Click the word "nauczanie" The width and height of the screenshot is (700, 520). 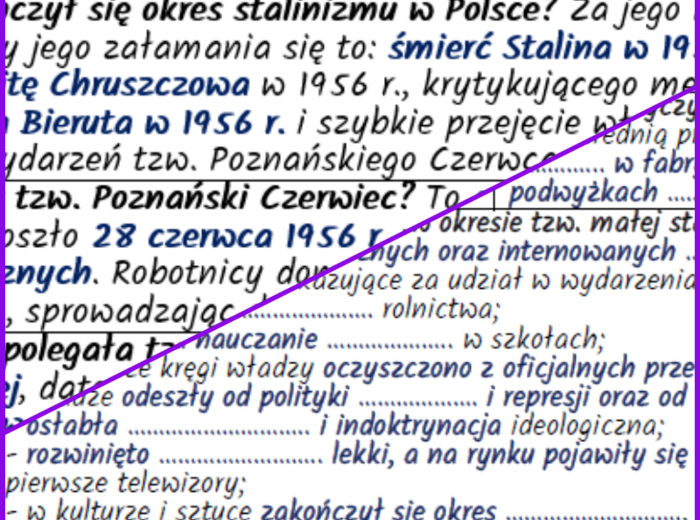click(256, 339)
